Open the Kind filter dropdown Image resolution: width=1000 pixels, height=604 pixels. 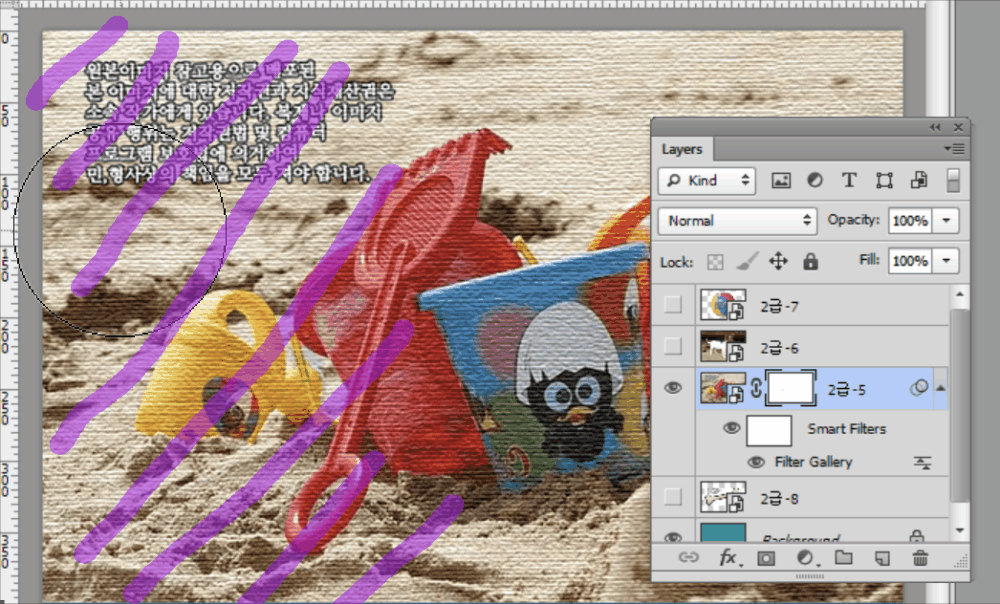coord(707,180)
